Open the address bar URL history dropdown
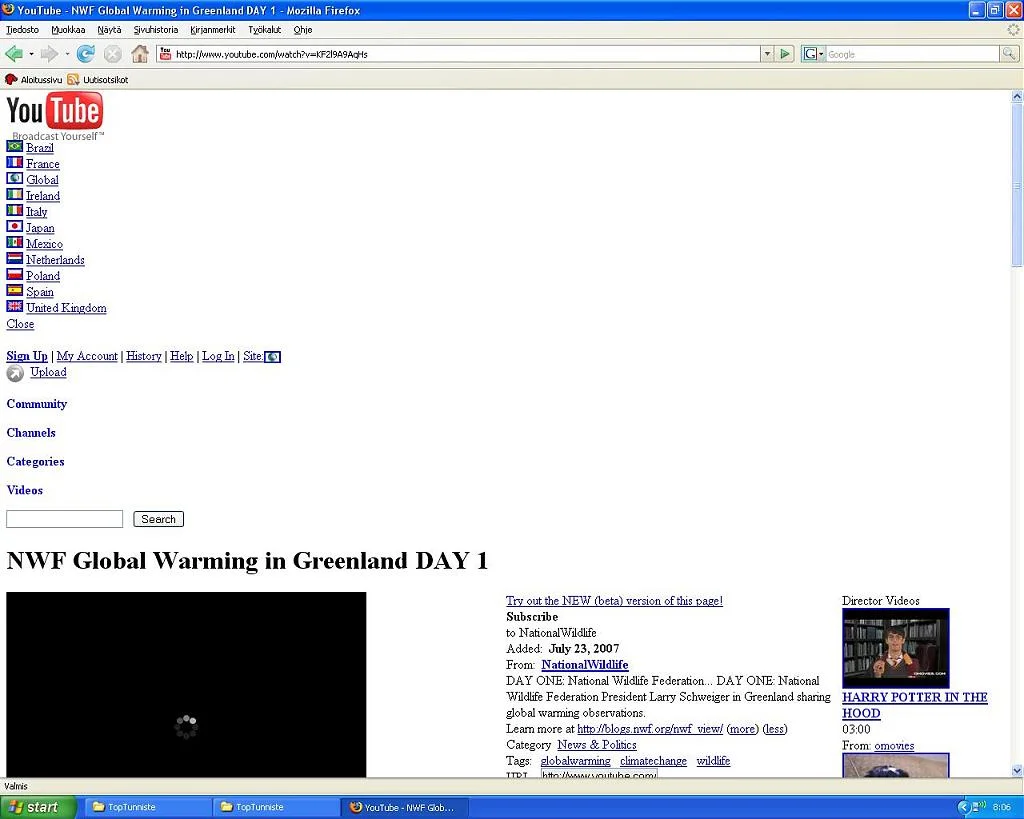The height and width of the screenshot is (819, 1024). (767, 54)
